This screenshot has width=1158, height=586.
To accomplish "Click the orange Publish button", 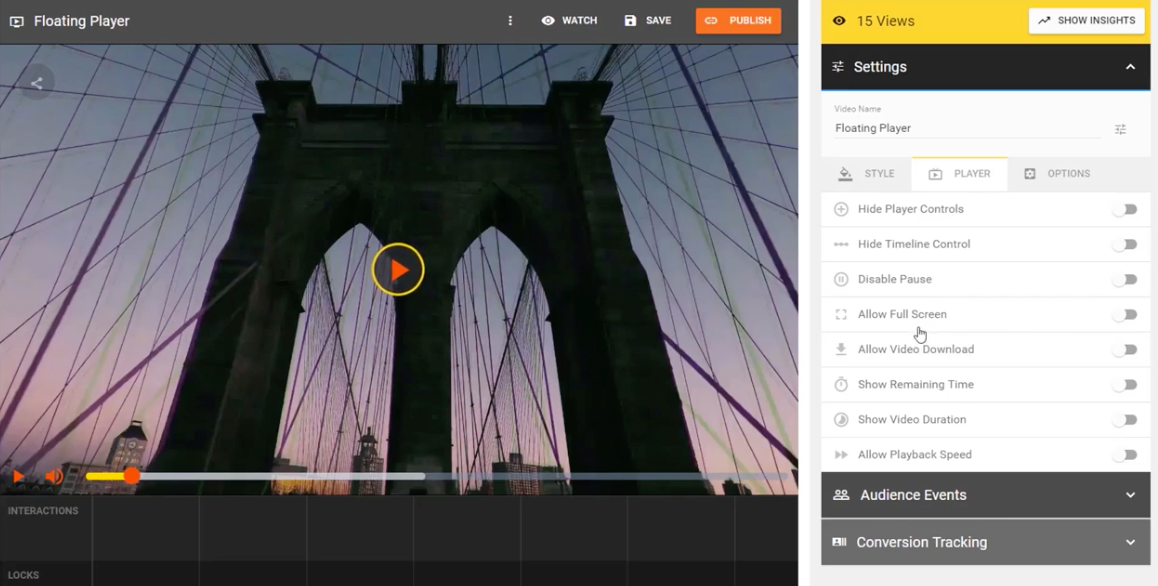I will tap(738, 21).
